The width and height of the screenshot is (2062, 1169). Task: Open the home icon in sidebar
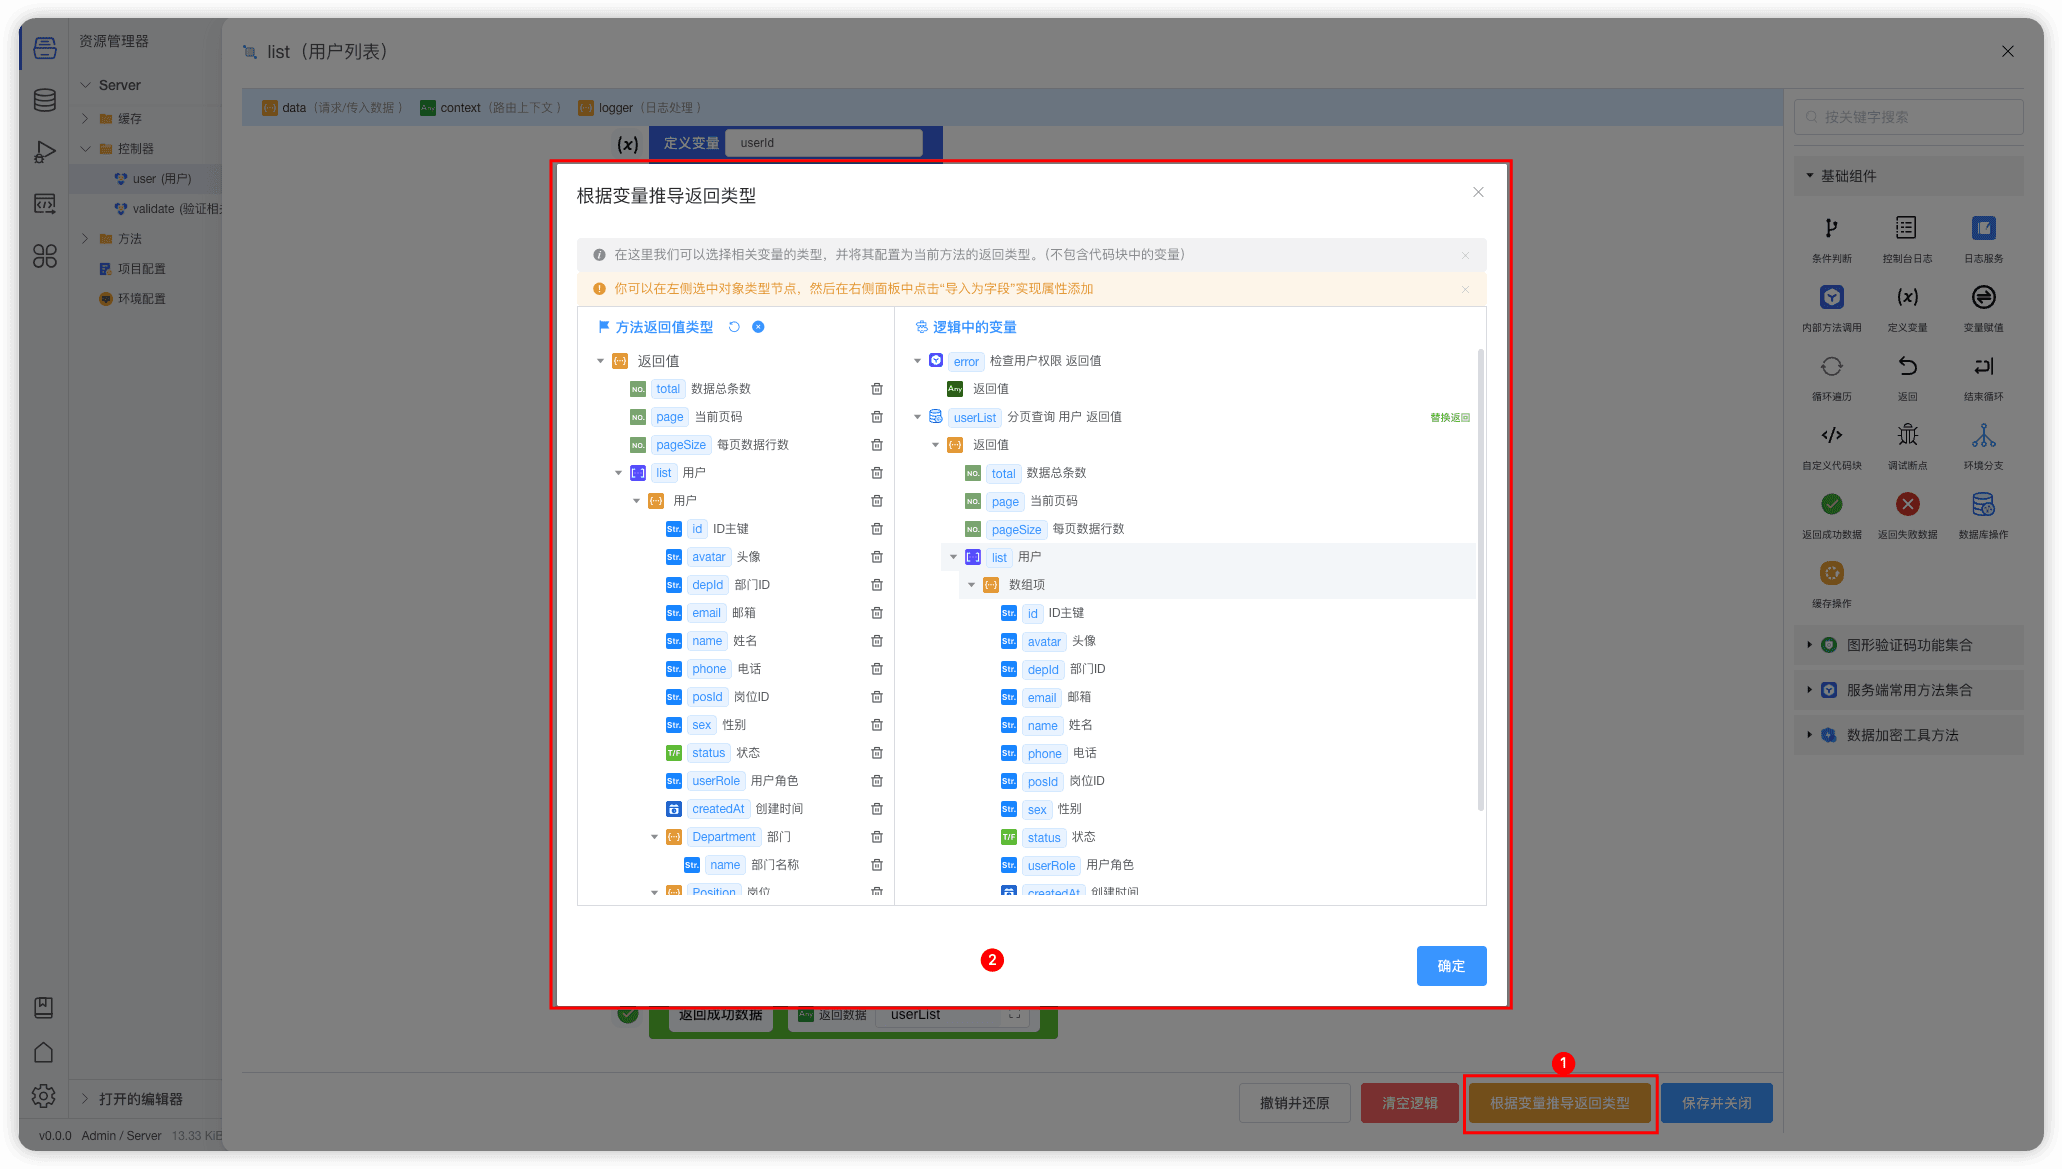pos(43,1052)
